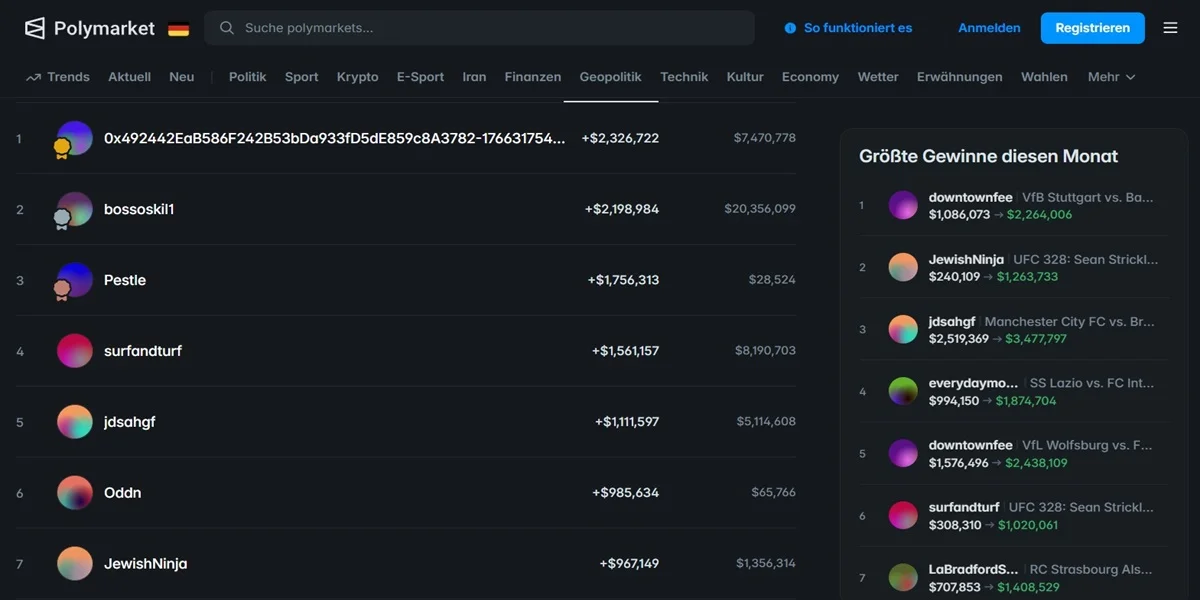
Task: Select the Geopolitik tab
Action: click(x=611, y=77)
